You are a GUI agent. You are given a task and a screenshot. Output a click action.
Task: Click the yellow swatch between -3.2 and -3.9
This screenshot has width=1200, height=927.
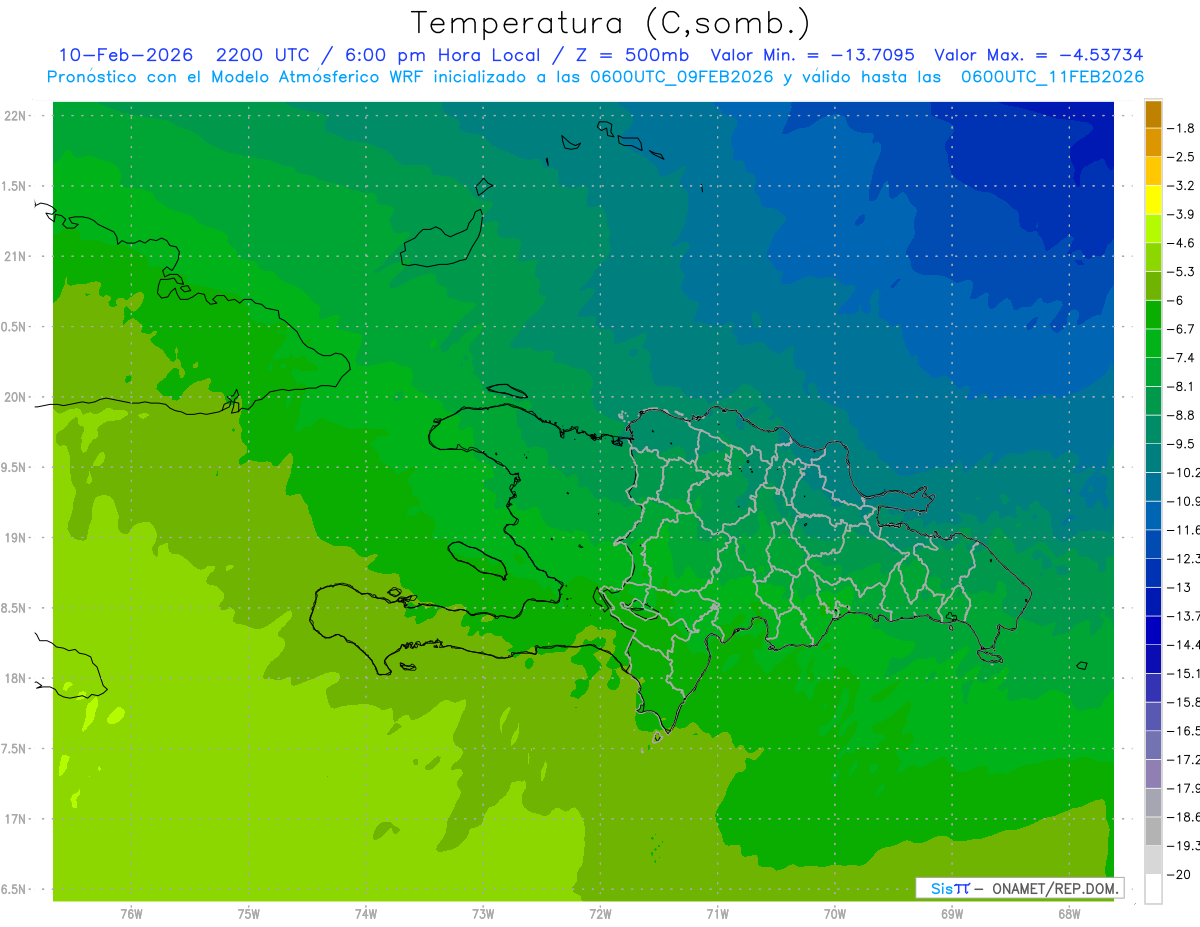click(1153, 201)
